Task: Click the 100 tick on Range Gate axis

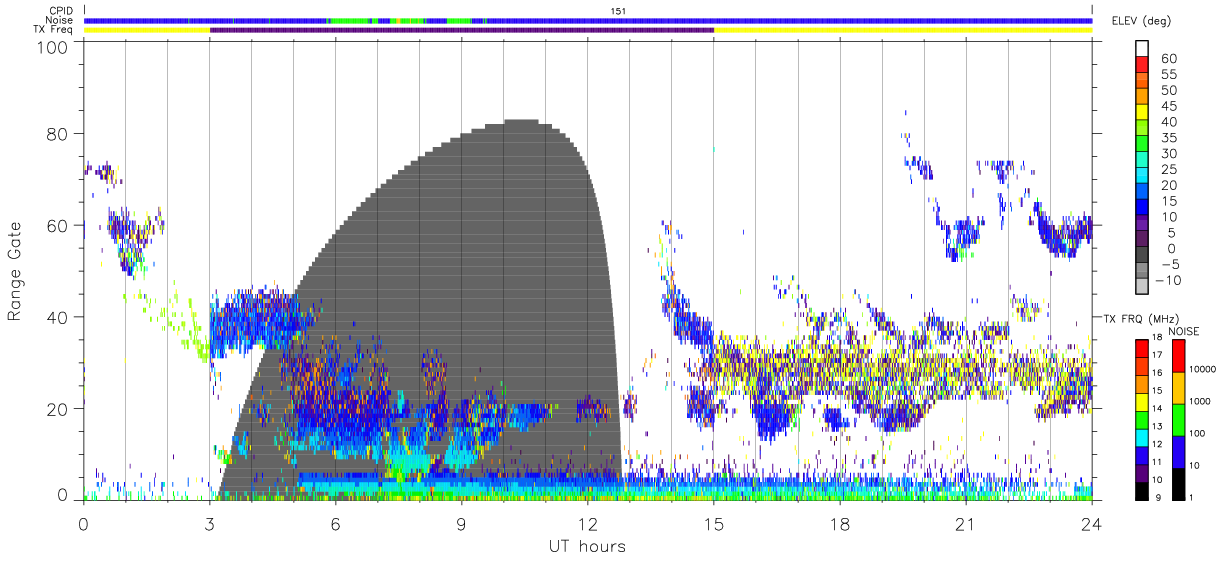Action: (x=54, y=47)
